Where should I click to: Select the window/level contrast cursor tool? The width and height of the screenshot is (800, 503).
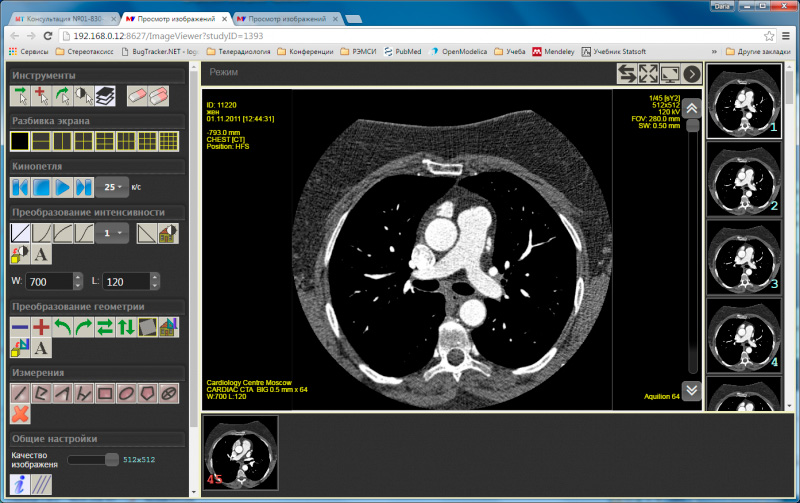pyautogui.click(x=84, y=96)
